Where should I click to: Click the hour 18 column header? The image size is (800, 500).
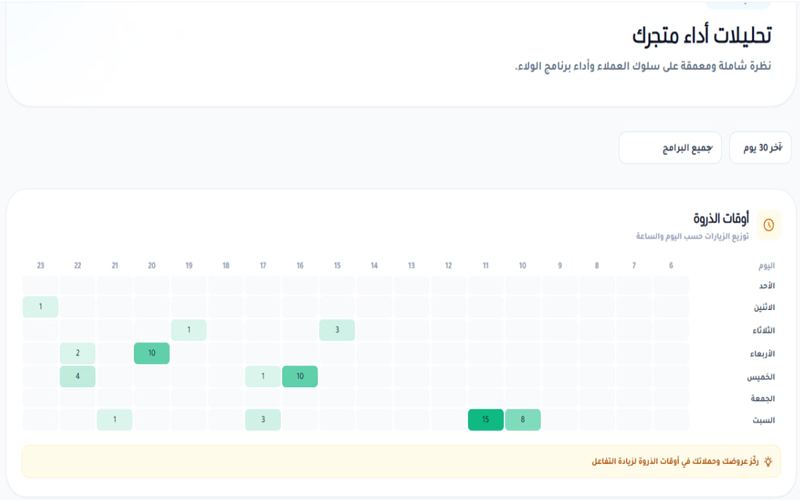click(226, 265)
